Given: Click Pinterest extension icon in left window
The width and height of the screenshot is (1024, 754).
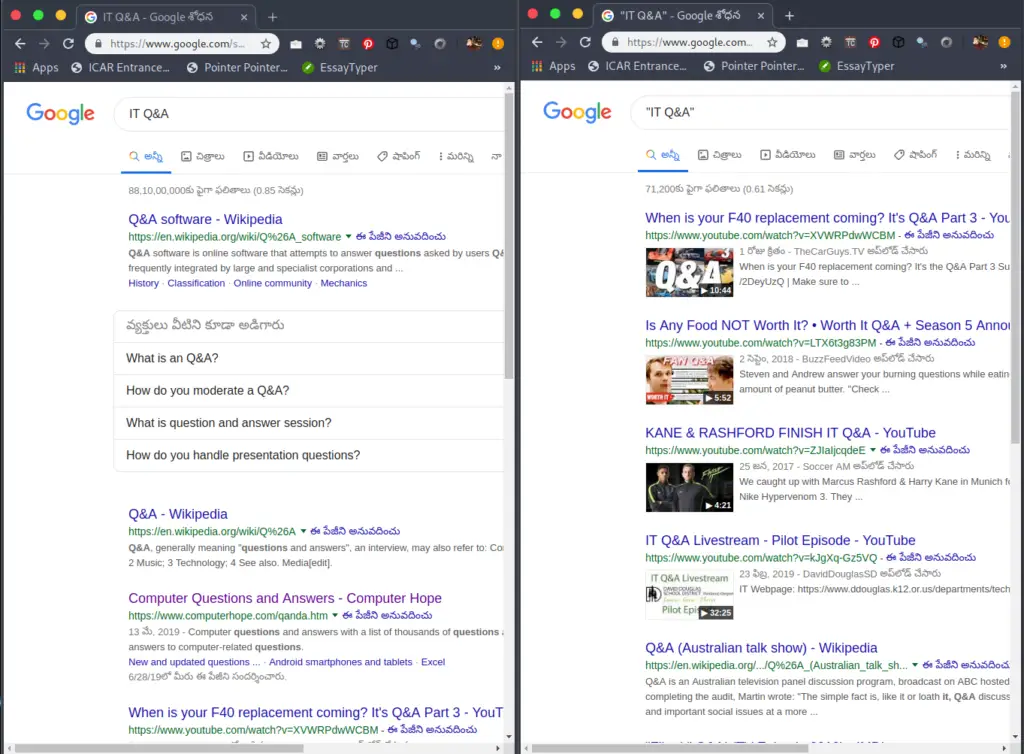Looking at the screenshot, I should point(368,44).
